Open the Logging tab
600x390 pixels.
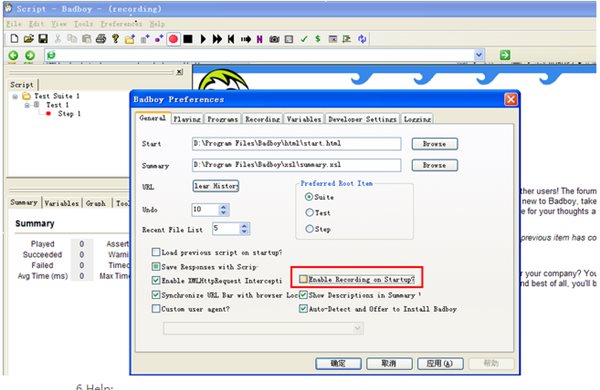(x=417, y=119)
